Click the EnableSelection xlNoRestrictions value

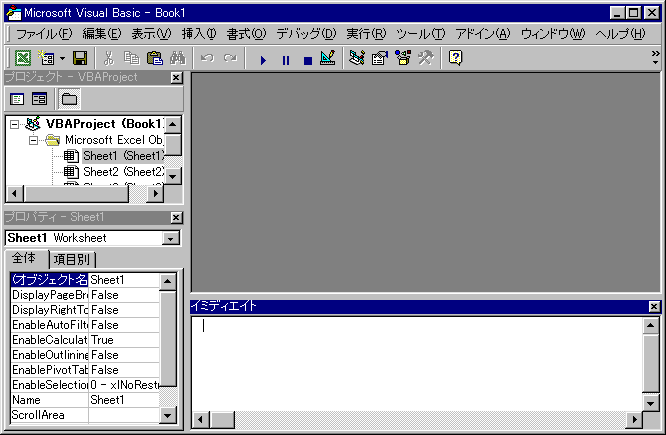point(124,385)
